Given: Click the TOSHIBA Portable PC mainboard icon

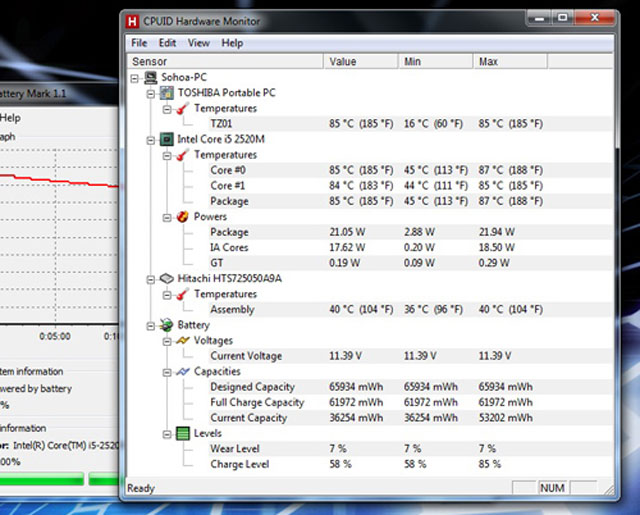Looking at the screenshot, I should click(167, 93).
